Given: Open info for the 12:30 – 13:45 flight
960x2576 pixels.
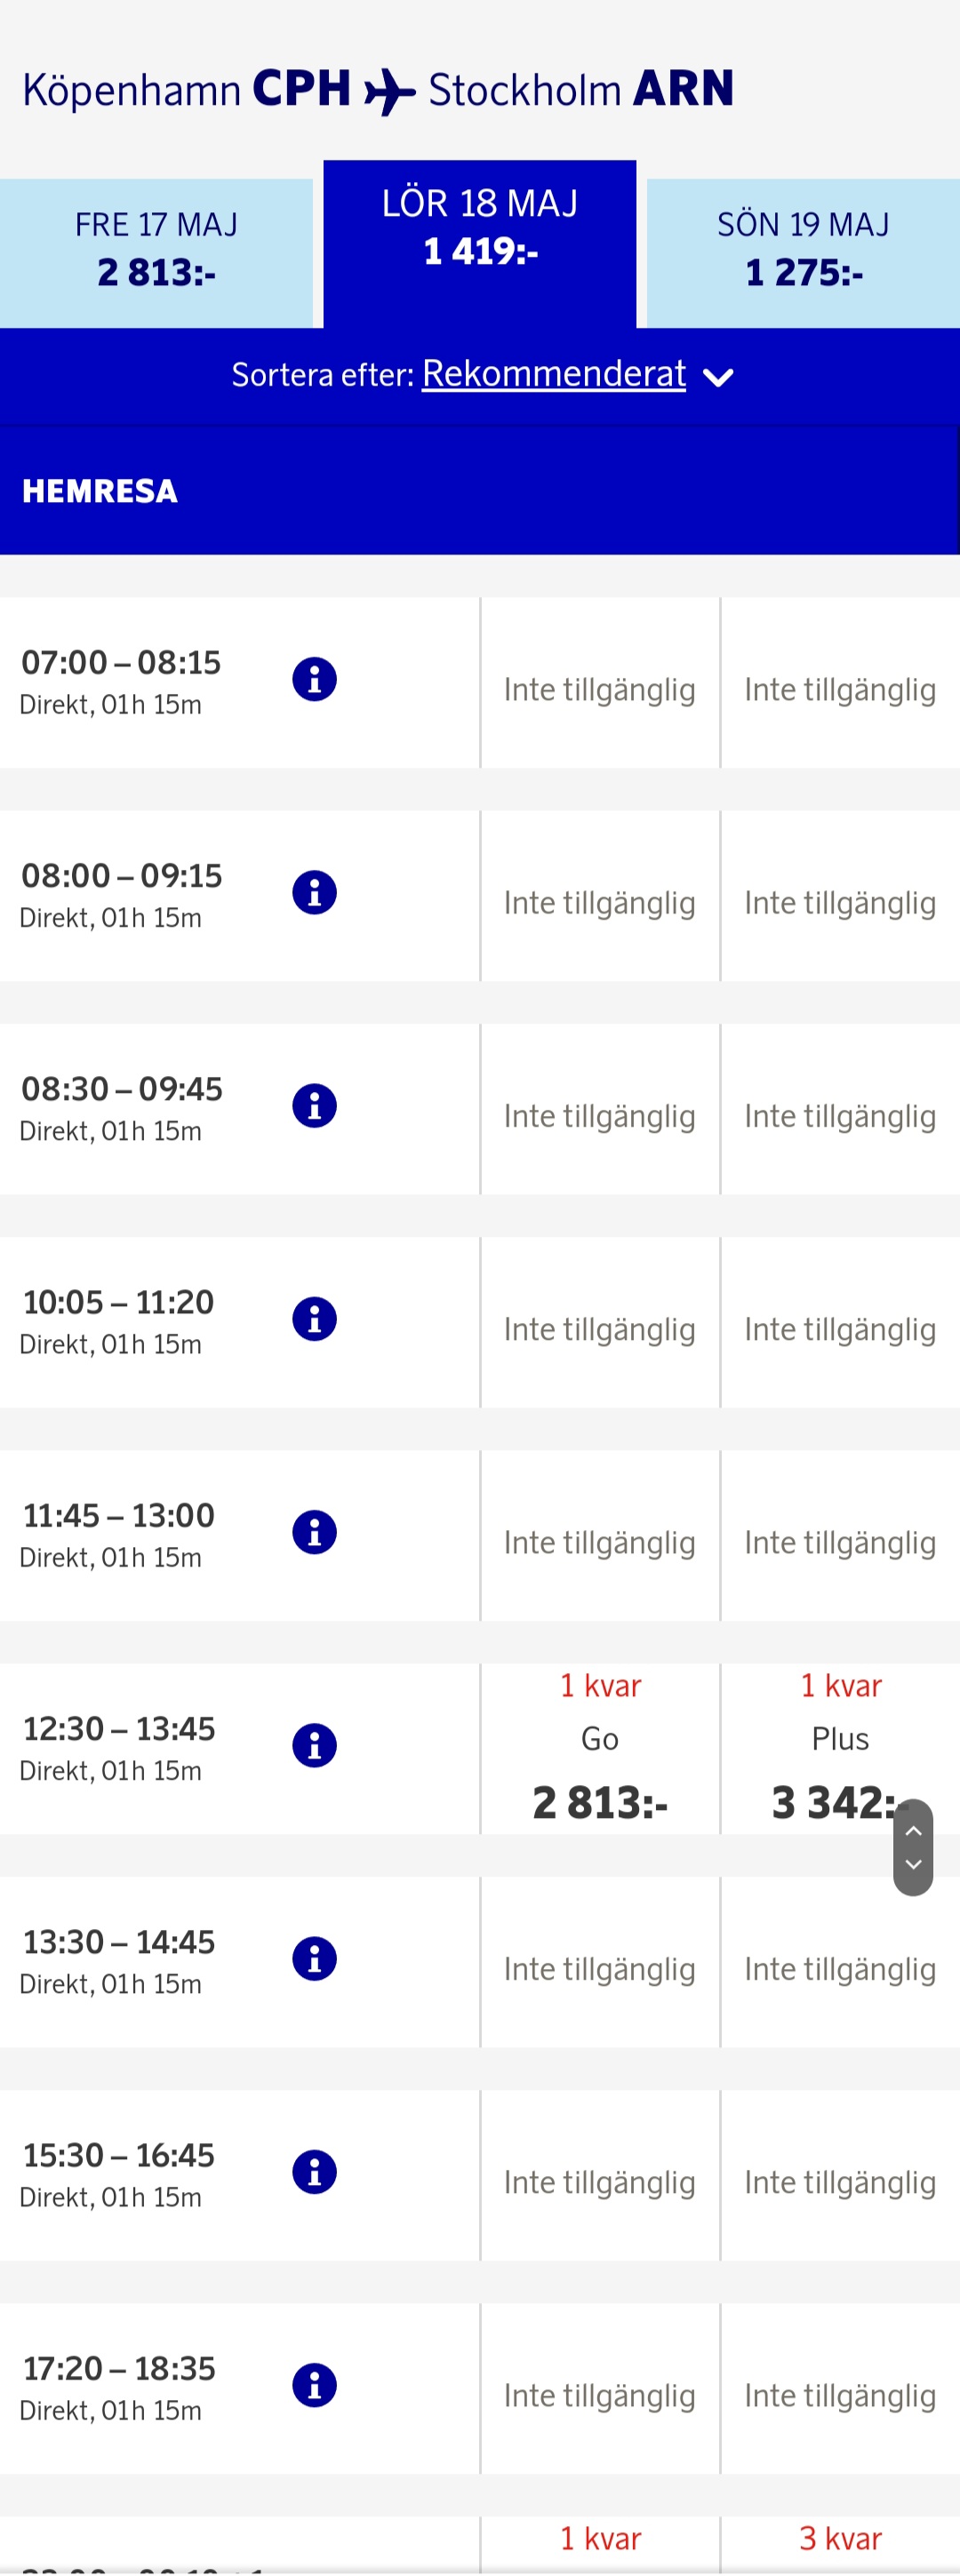Looking at the screenshot, I should [314, 1746].
